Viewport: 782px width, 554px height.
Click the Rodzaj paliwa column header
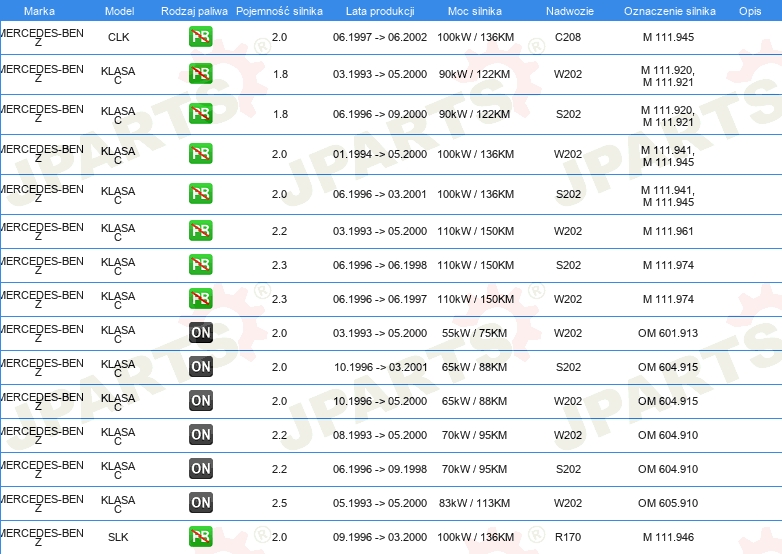point(194,11)
